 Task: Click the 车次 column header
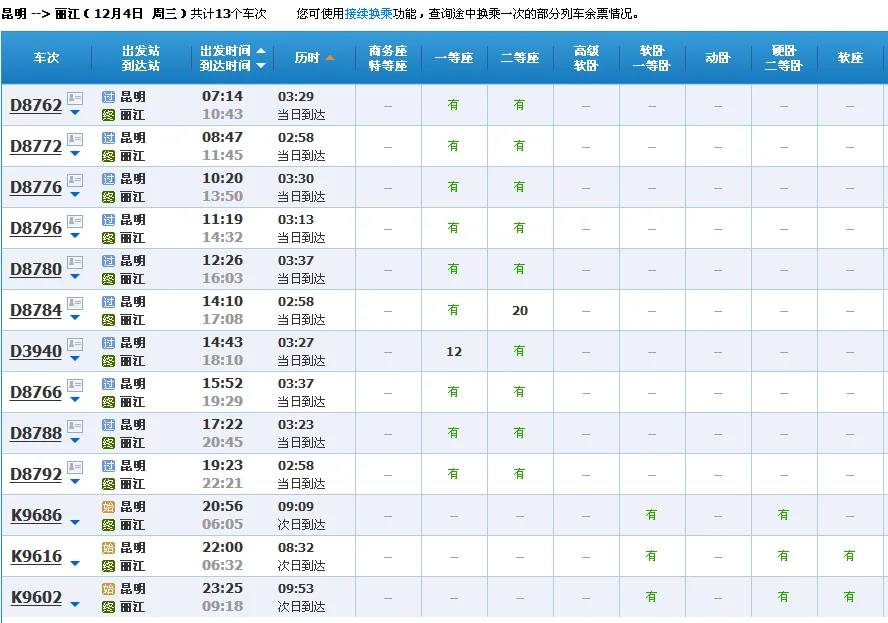click(45, 58)
